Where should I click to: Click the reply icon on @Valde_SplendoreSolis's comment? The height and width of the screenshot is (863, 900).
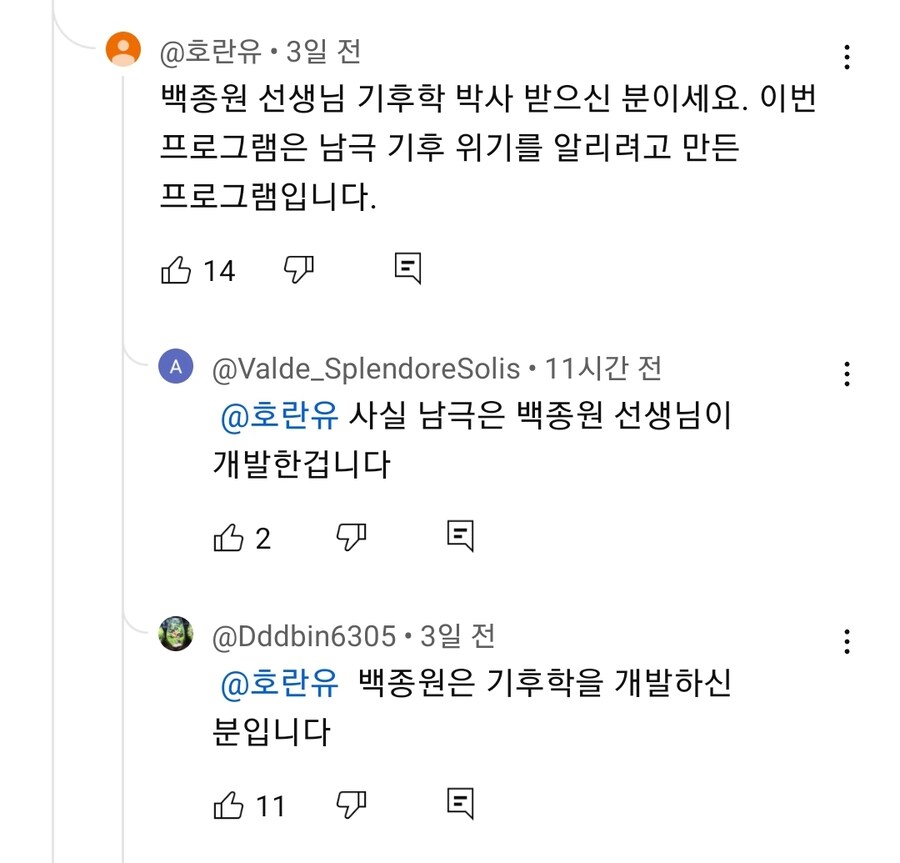pos(460,537)
